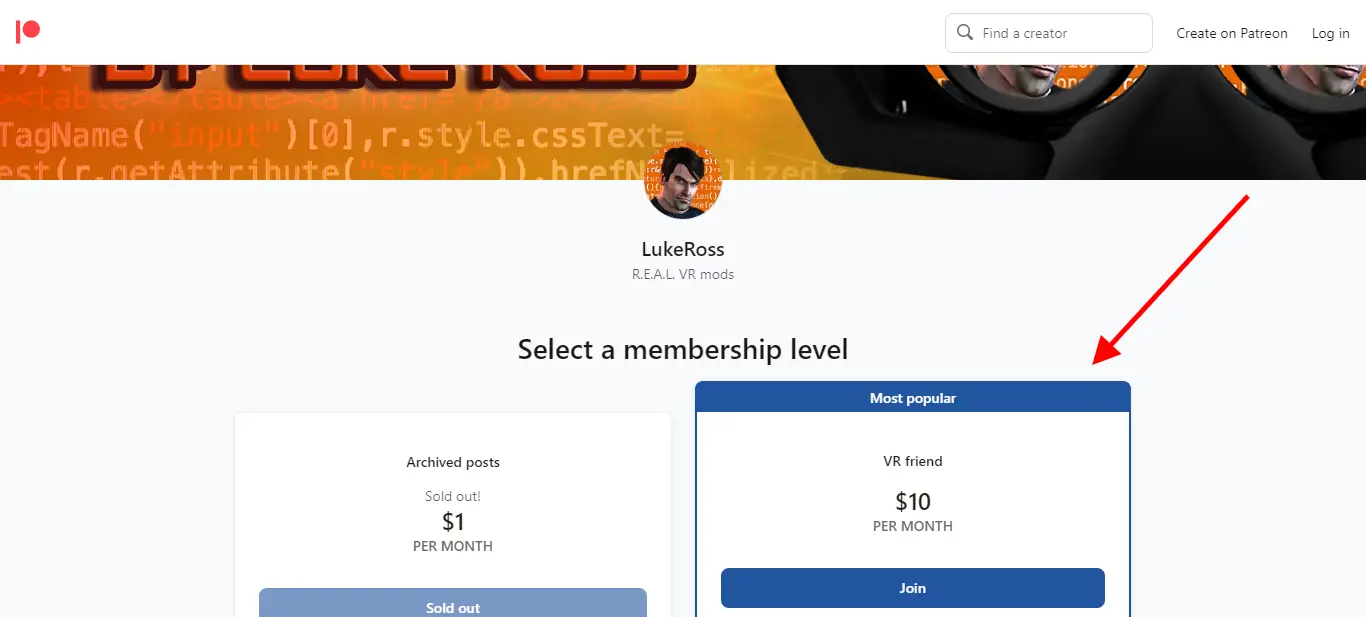Click the R.E.A.L. VR mods tagline

683,274
